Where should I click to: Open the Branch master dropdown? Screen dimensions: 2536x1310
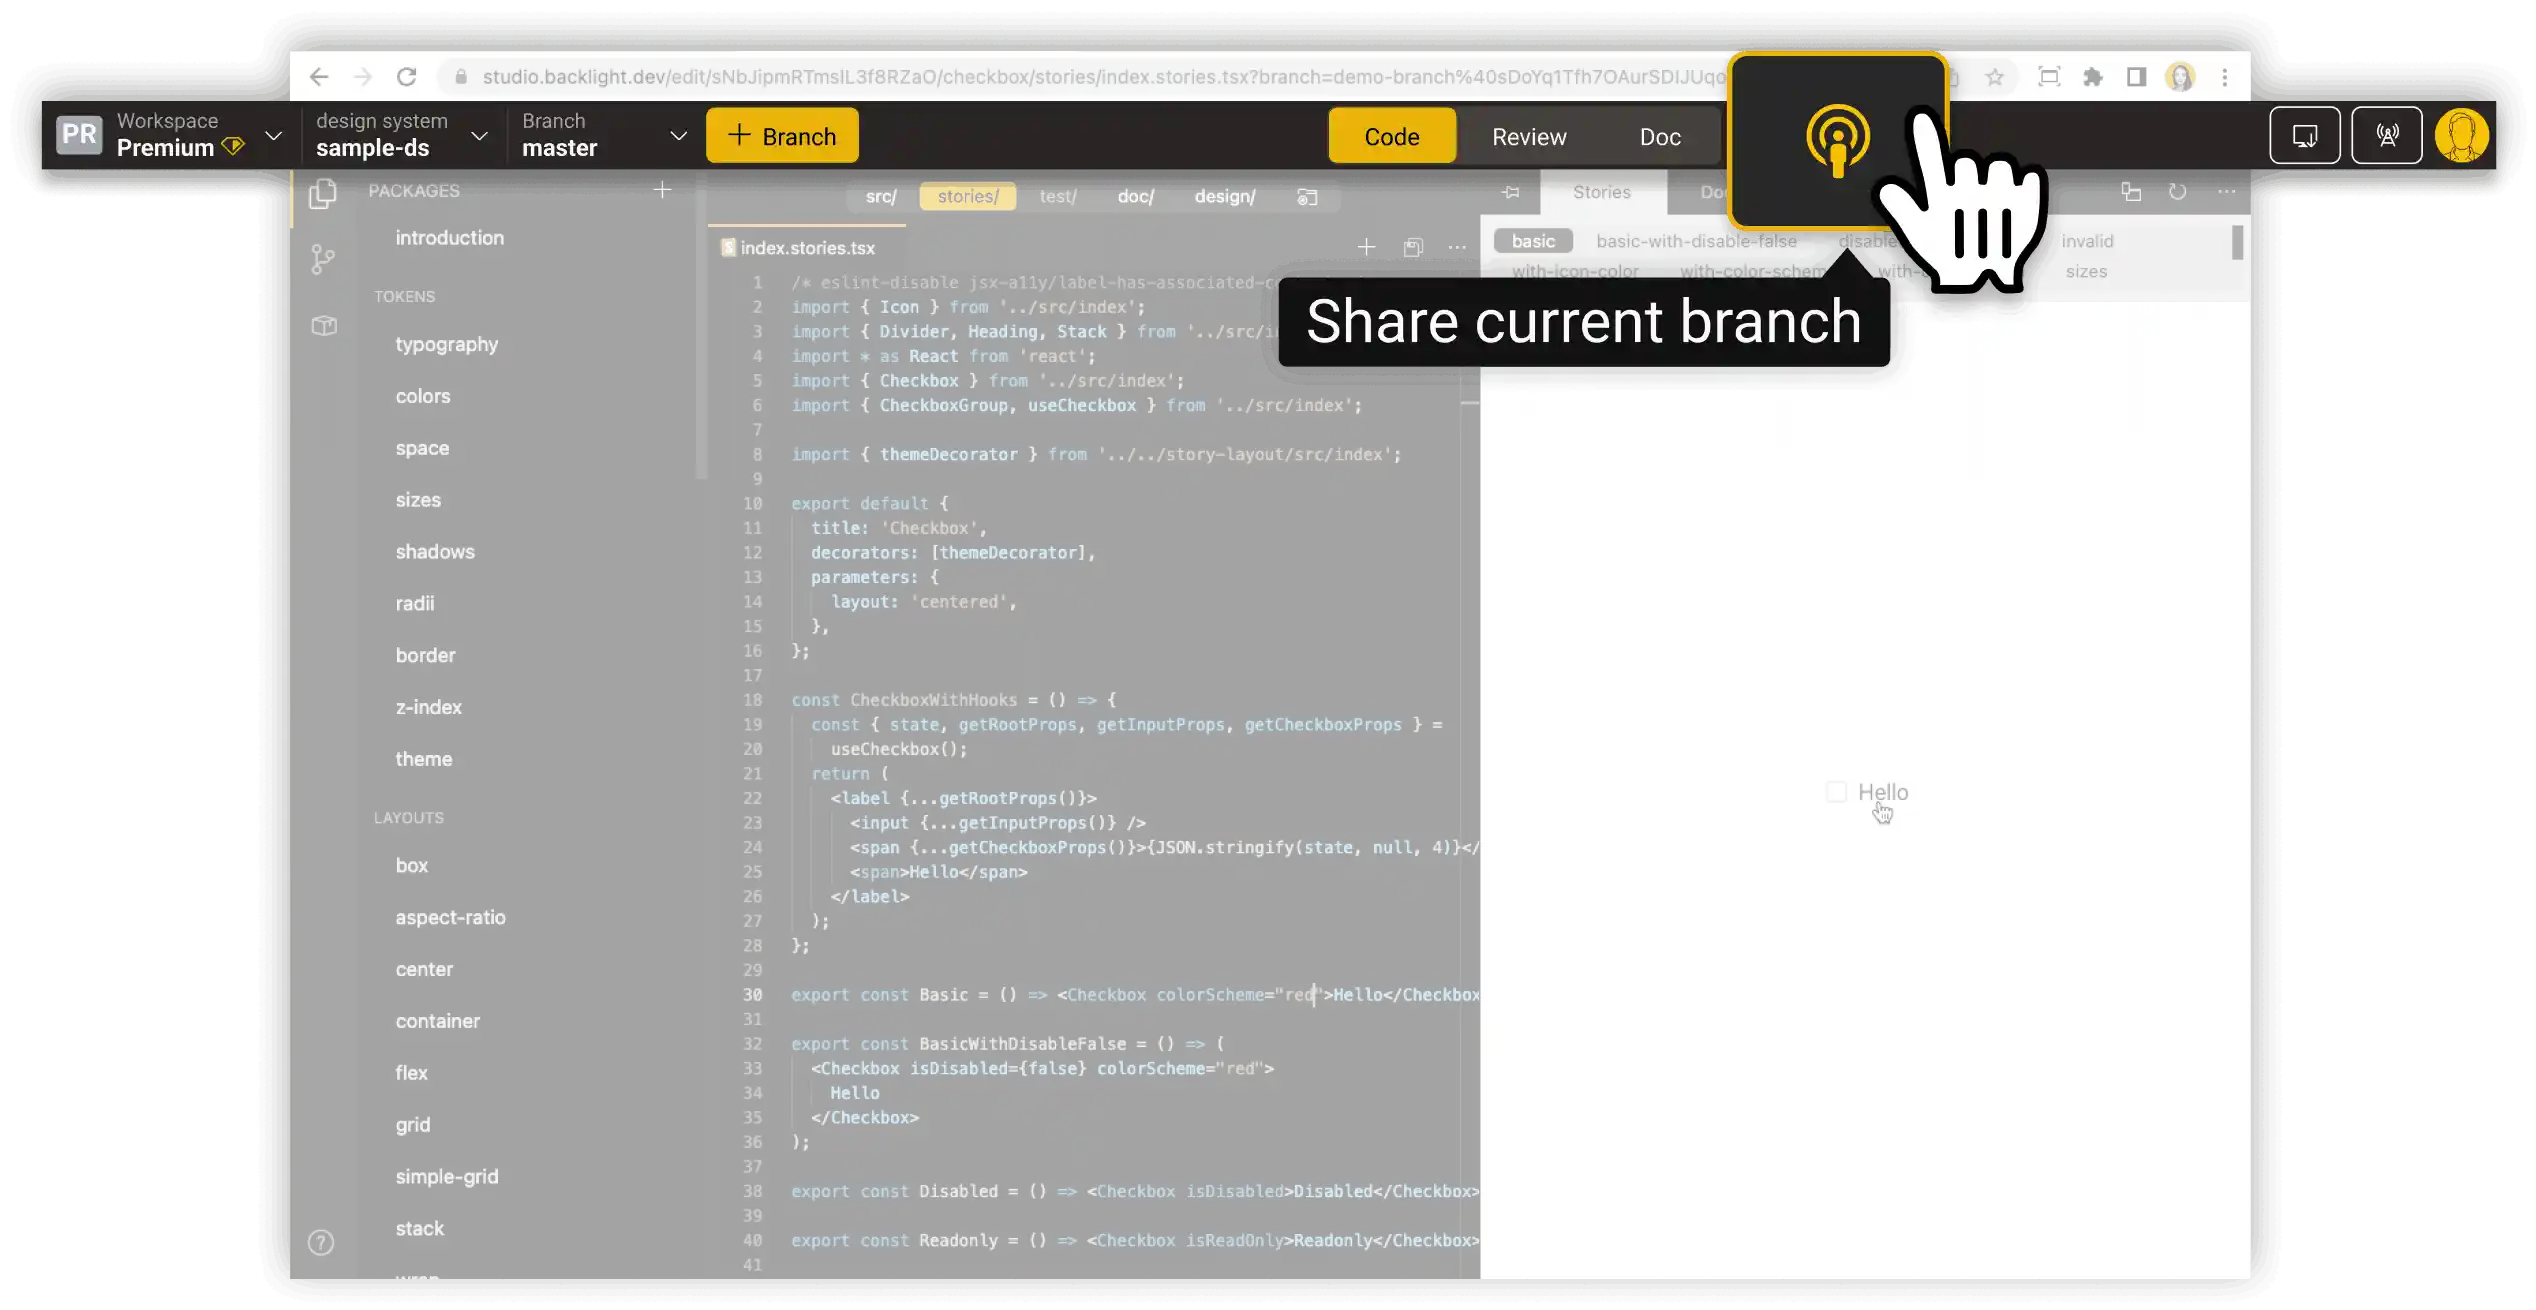click(679, 135)
